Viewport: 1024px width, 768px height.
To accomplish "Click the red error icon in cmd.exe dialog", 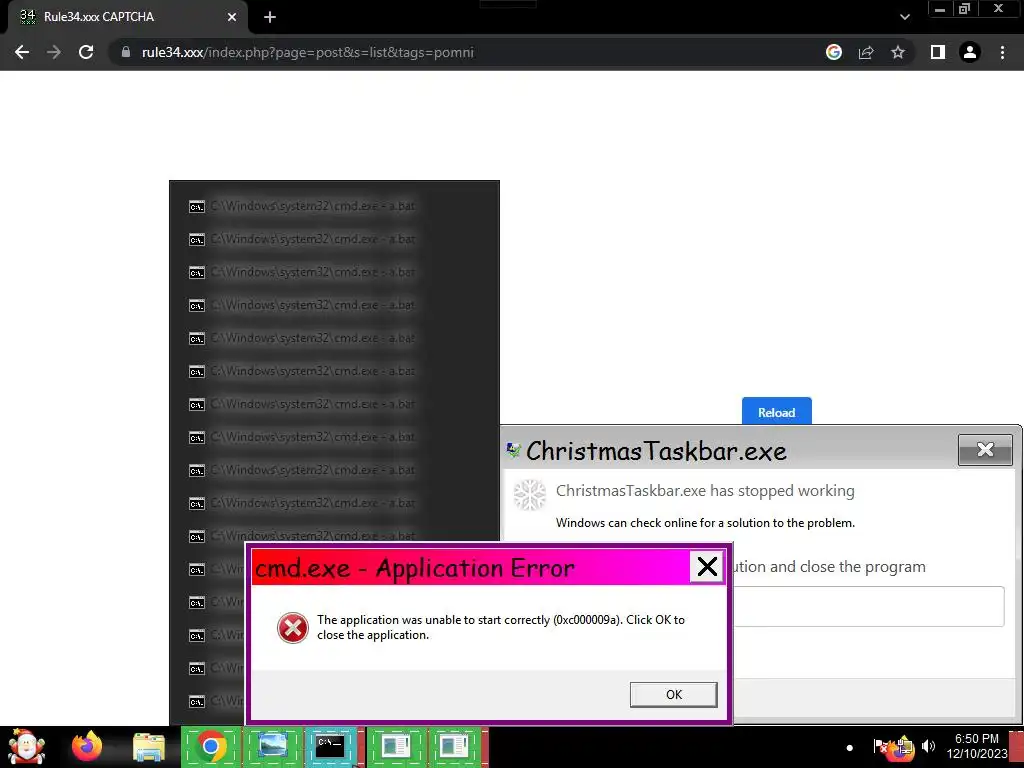I will [293, 628].
